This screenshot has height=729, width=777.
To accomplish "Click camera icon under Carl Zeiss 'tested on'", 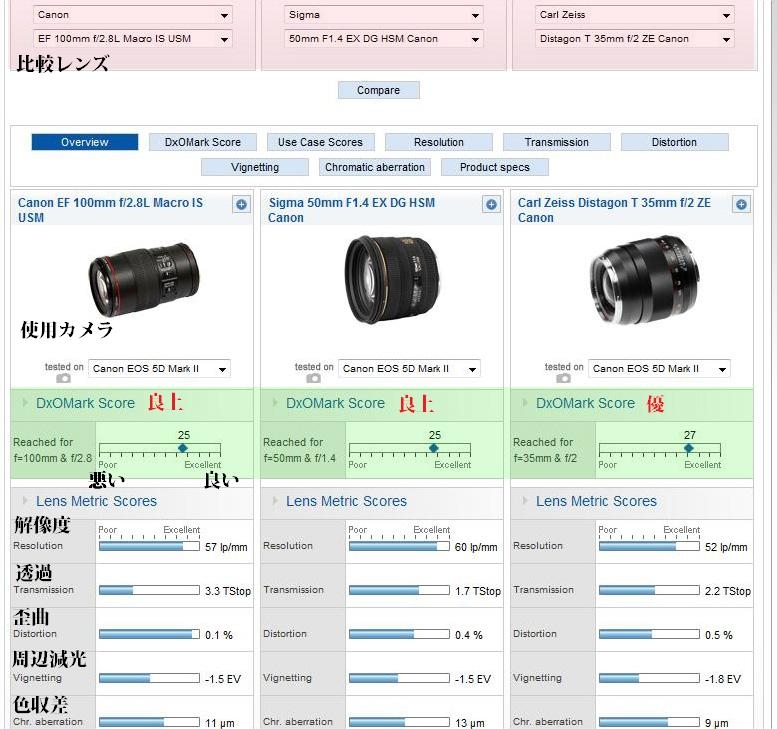I will click(563, 379).
